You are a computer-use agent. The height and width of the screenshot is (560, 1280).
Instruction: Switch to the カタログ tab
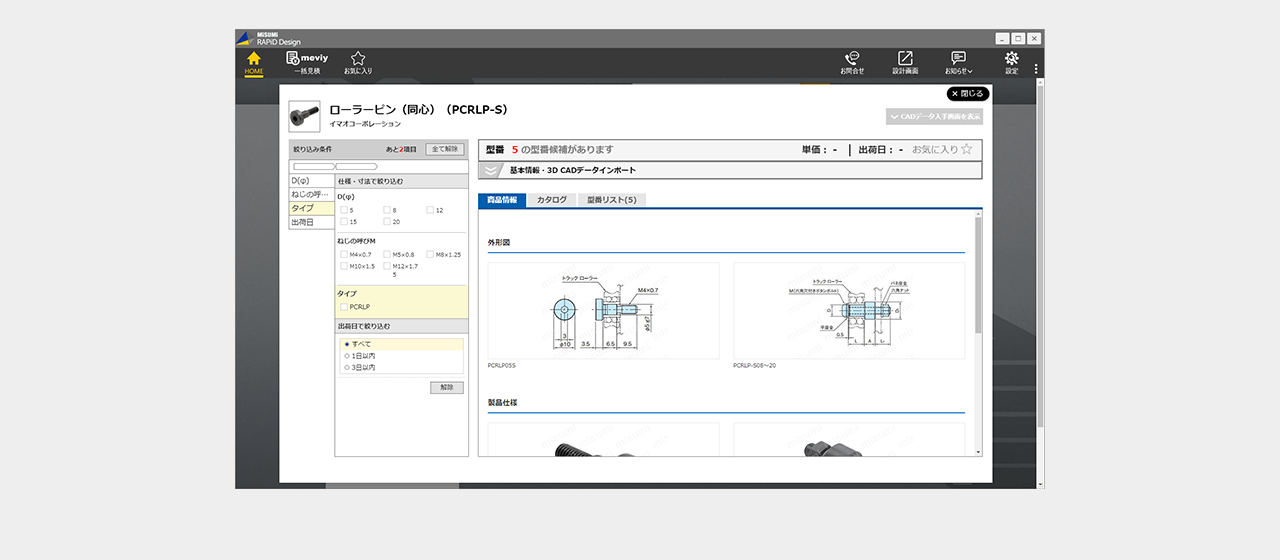[x=551, y=200]
